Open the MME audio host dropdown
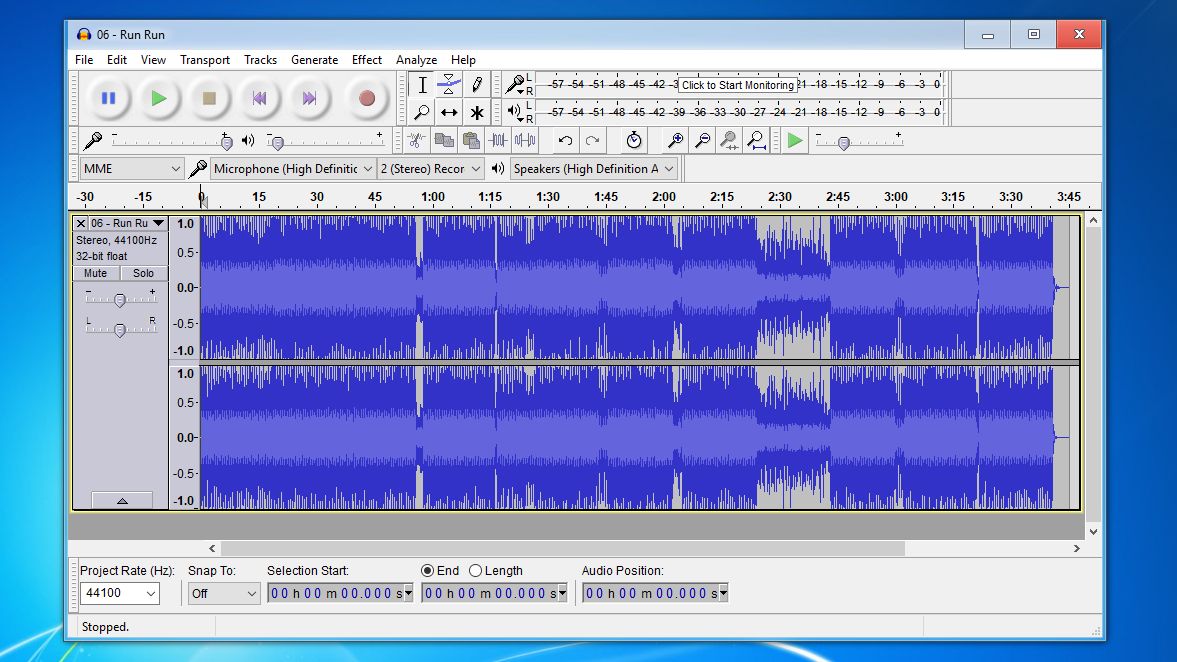The image size is (1177, 662). pos(132,169)
